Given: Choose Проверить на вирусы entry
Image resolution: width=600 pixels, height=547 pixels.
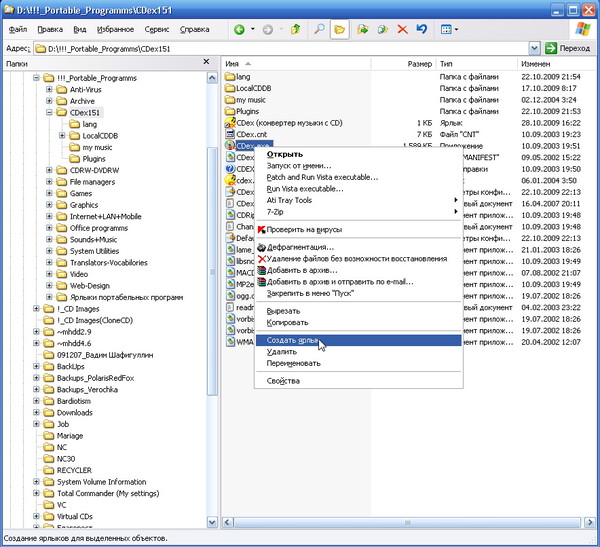Looking at the screenshot, I should click(358, 230).
